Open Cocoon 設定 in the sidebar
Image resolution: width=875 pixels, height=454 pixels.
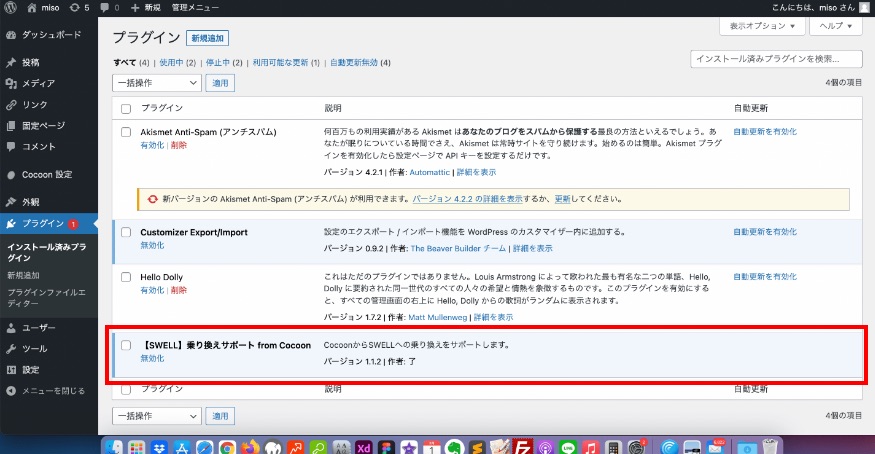(x=49, y=175)
